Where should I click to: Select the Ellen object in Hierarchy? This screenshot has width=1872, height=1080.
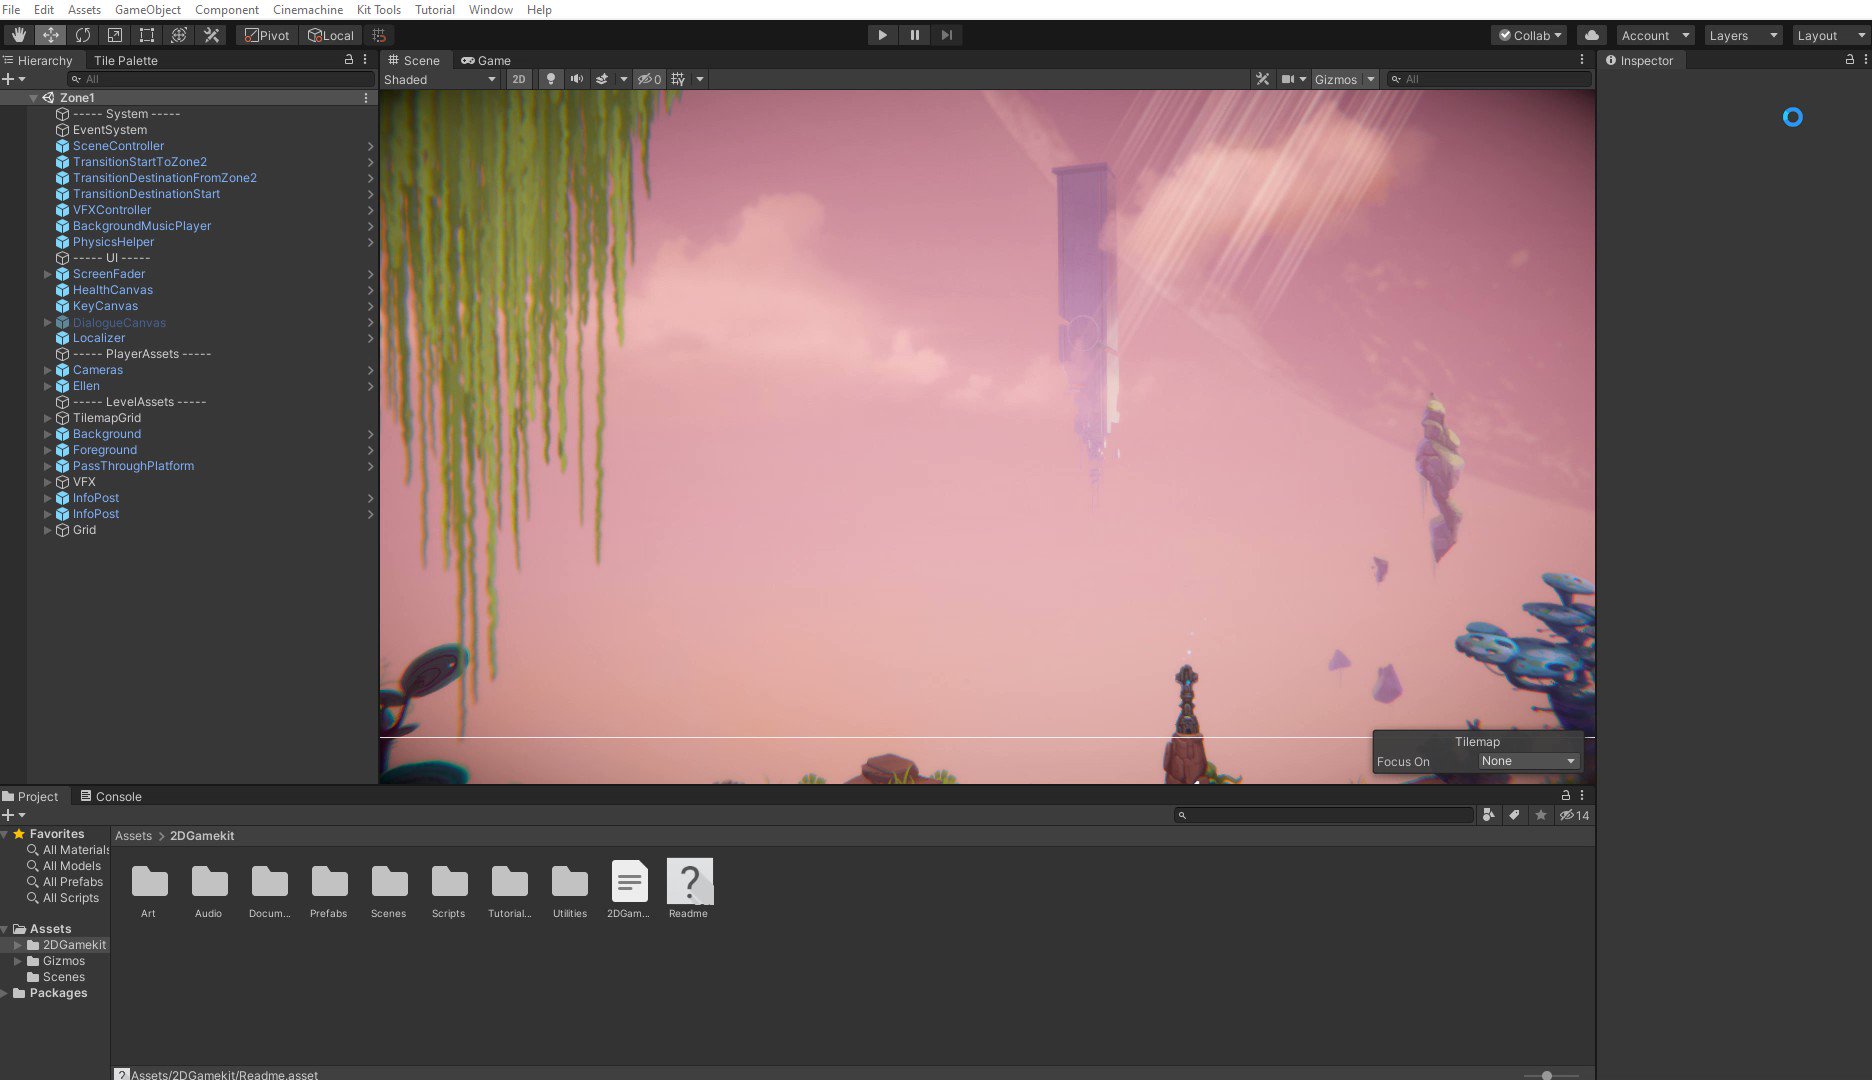tap(86, 386)
